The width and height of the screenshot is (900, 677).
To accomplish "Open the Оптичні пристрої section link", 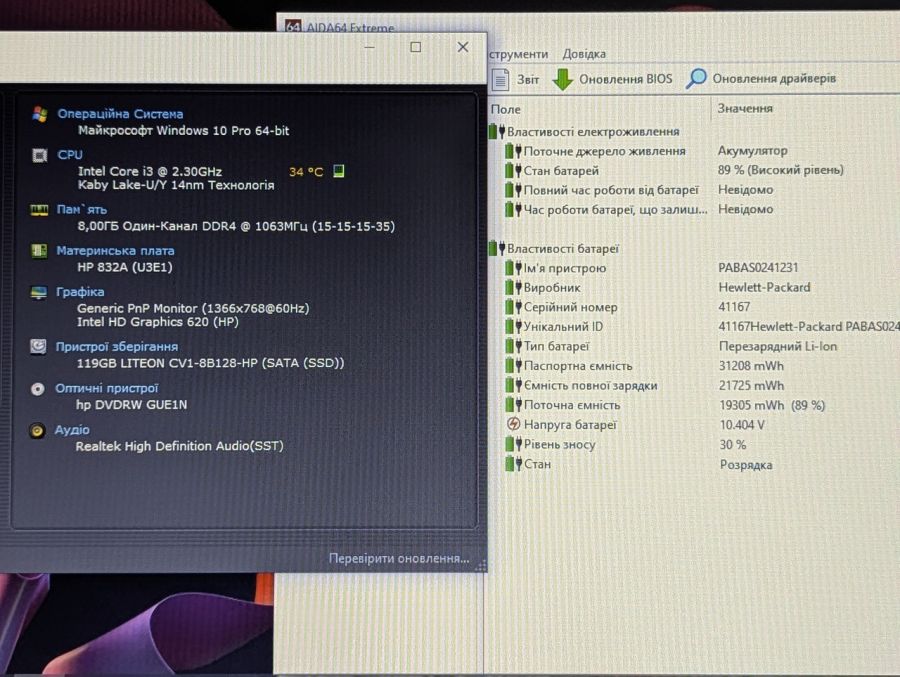I will [106, 388].
